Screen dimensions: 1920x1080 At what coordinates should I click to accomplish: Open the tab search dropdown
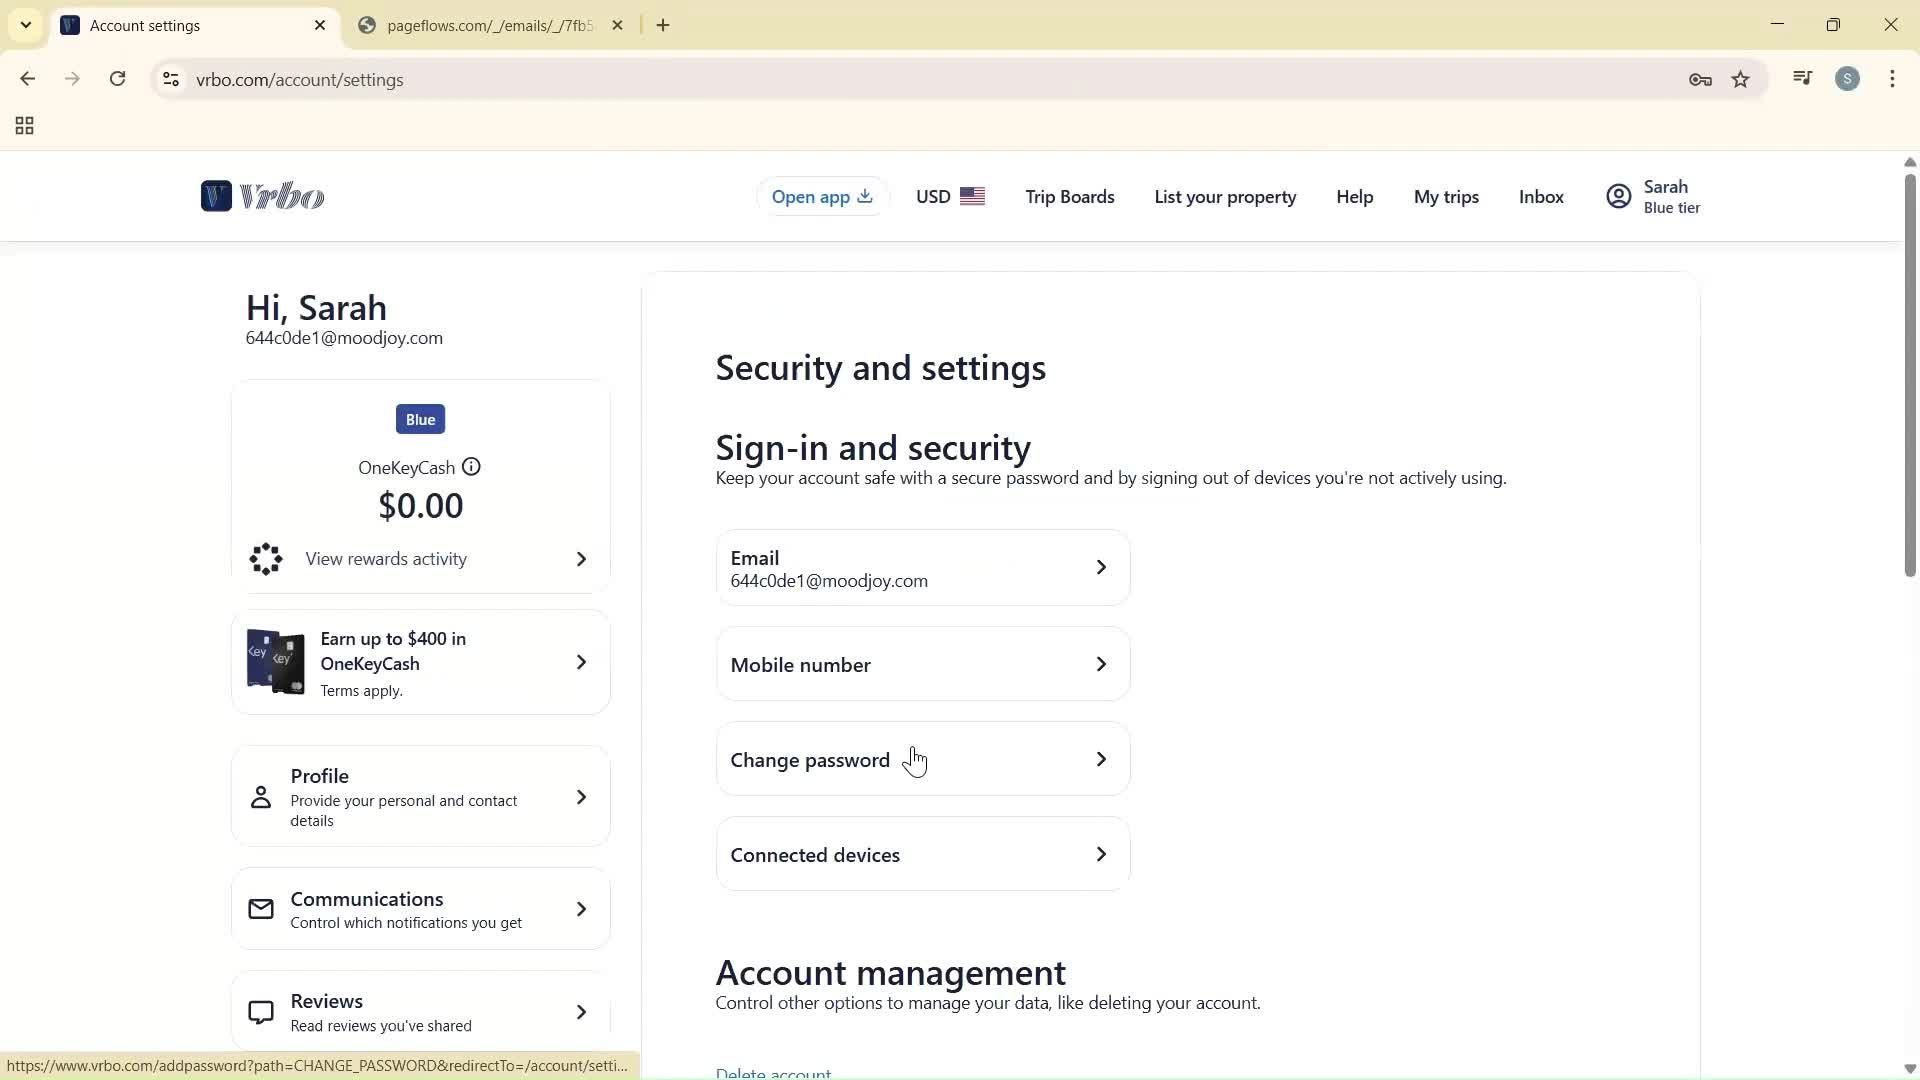point(26,25)
